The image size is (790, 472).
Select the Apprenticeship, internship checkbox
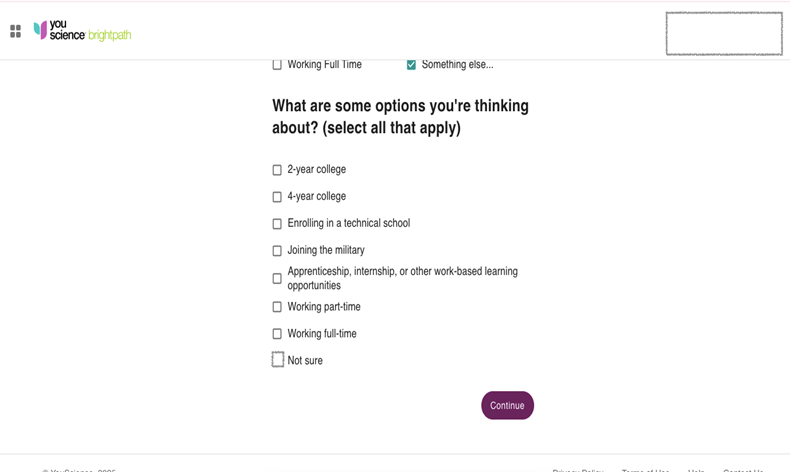277,279
